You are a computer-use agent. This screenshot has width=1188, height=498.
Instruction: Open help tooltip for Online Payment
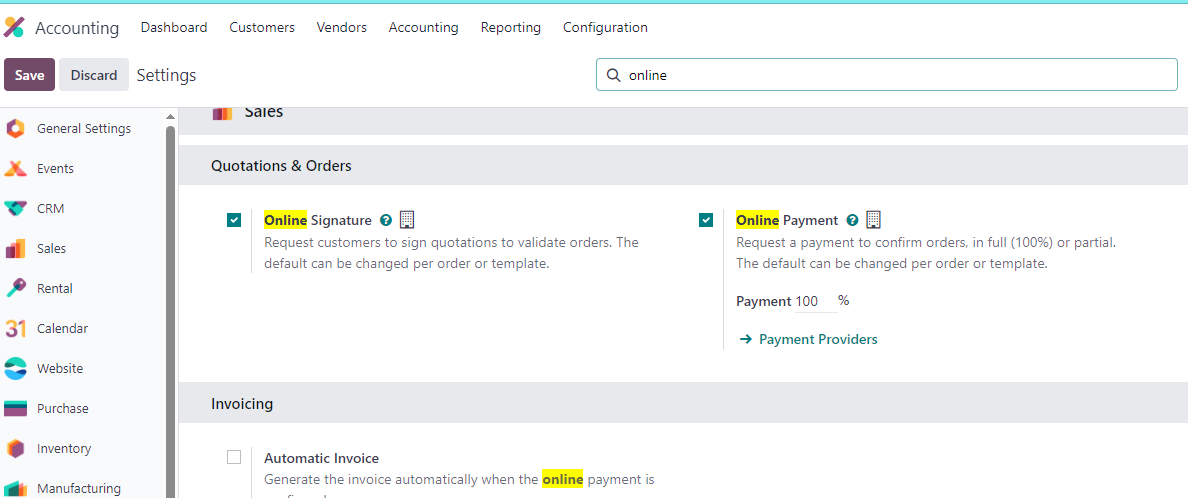click(852, 221)
